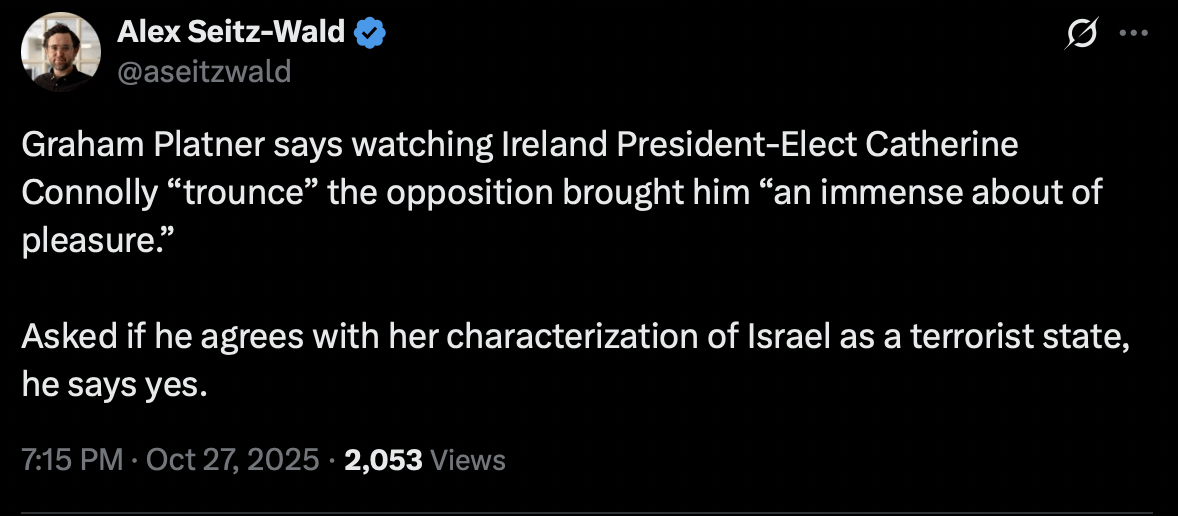Open the Grok explain post icon

1081,35
